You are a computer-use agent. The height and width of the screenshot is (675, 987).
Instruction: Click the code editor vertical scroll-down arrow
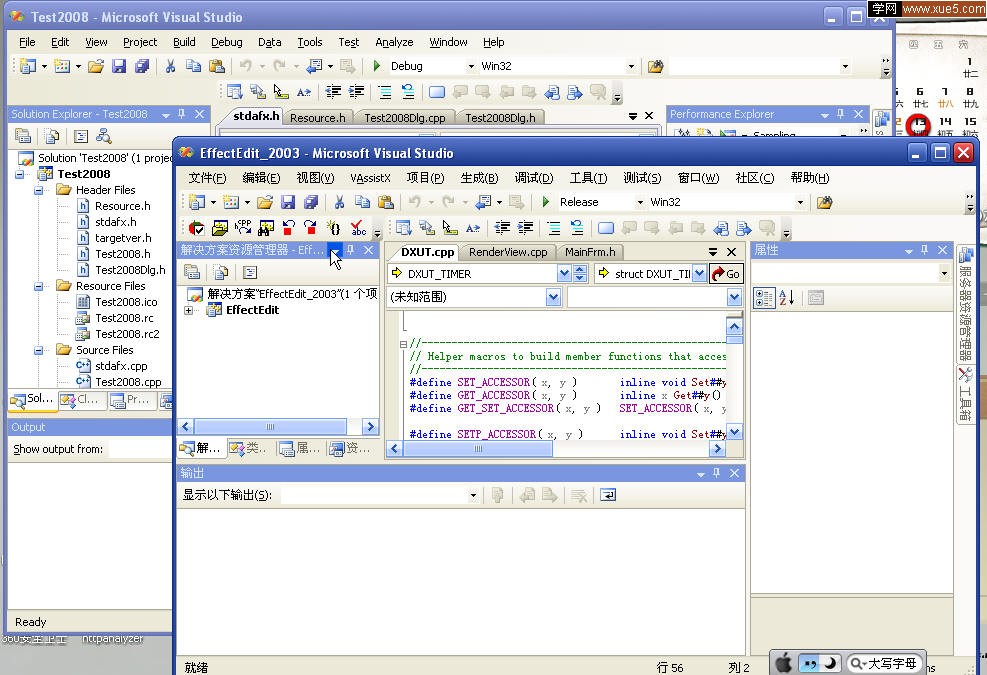point(734,432)
